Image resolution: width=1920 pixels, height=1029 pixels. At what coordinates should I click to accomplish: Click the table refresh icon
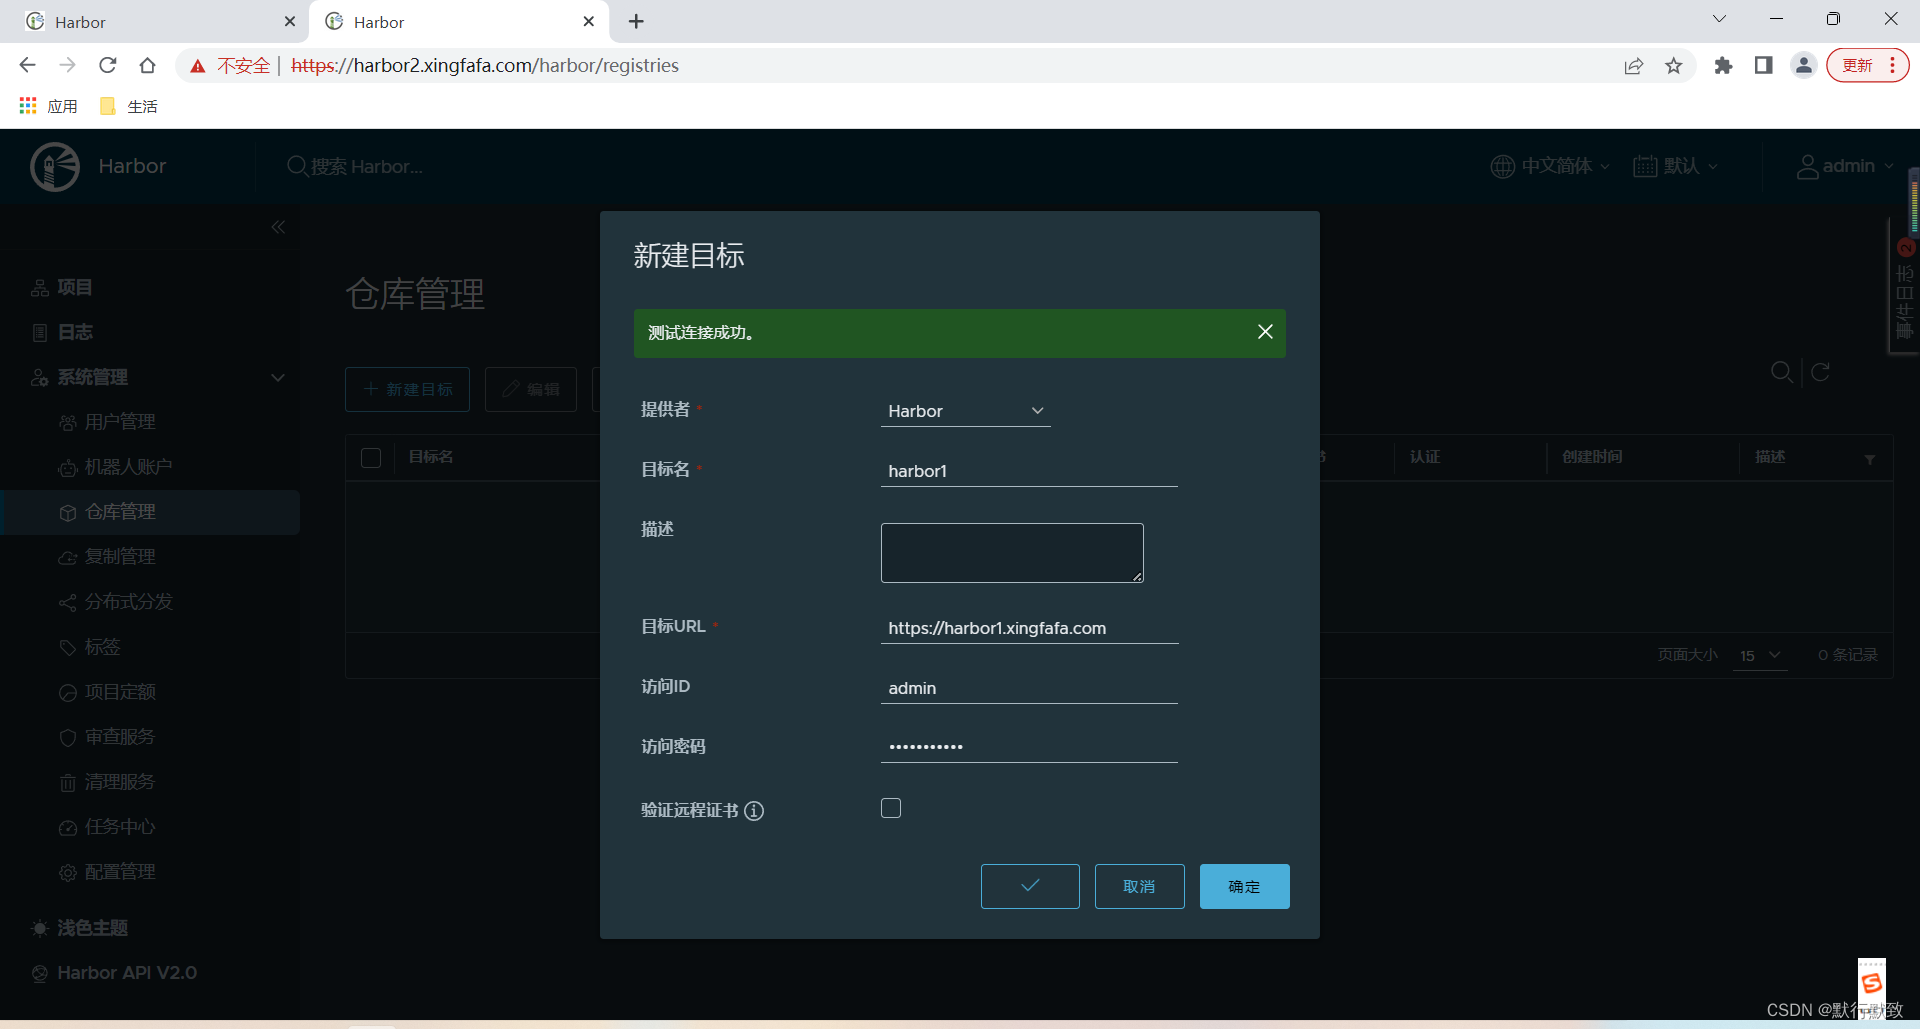[1821, 372]
